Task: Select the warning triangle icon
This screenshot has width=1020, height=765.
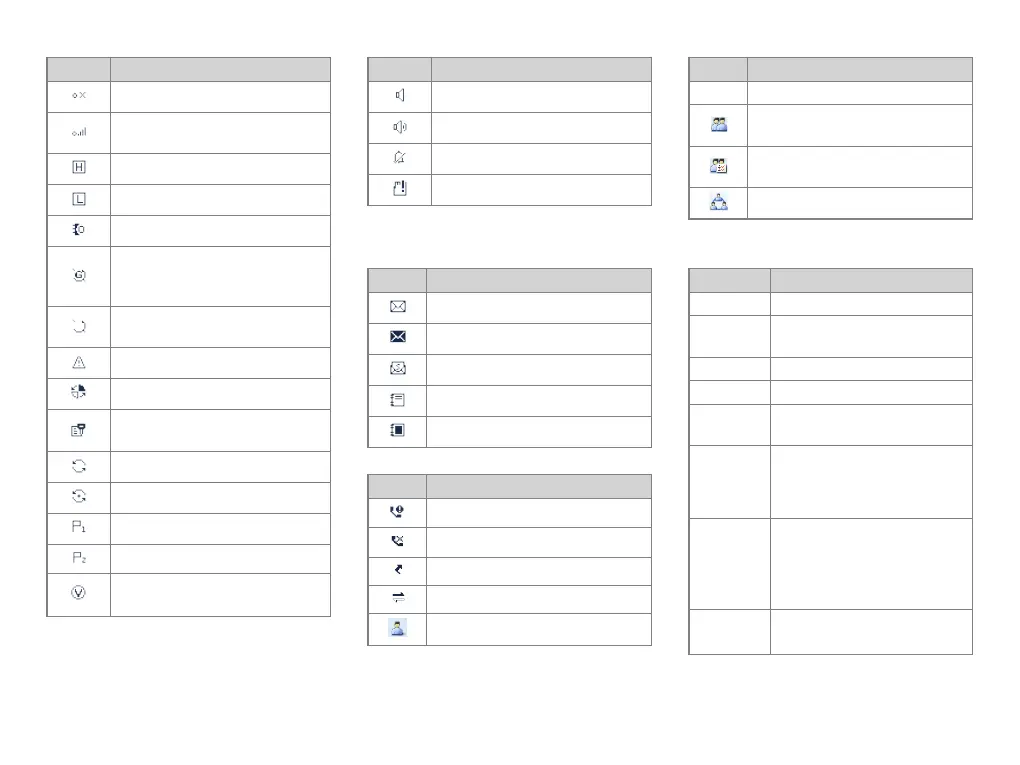Action: tap(79, 362)
